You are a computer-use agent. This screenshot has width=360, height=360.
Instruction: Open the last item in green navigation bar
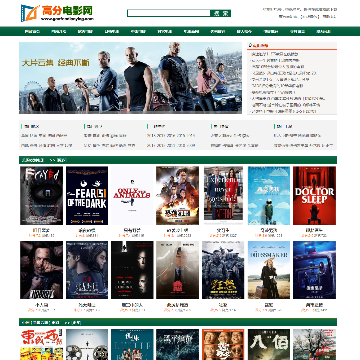[x=323, y=32]
